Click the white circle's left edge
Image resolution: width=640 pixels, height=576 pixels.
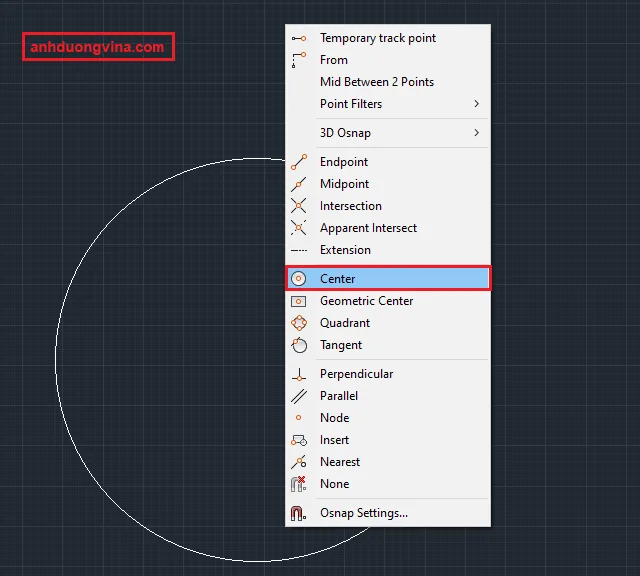pos(56,359)
